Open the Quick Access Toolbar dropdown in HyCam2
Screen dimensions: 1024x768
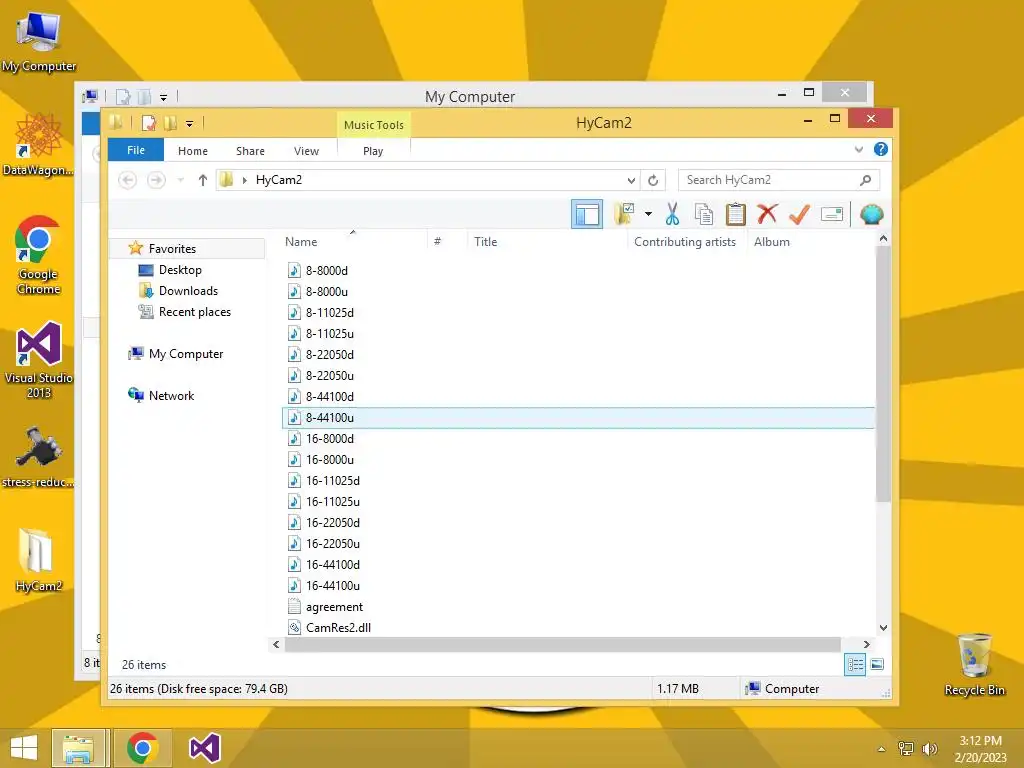pyautogui.click(x=189, y=123)
